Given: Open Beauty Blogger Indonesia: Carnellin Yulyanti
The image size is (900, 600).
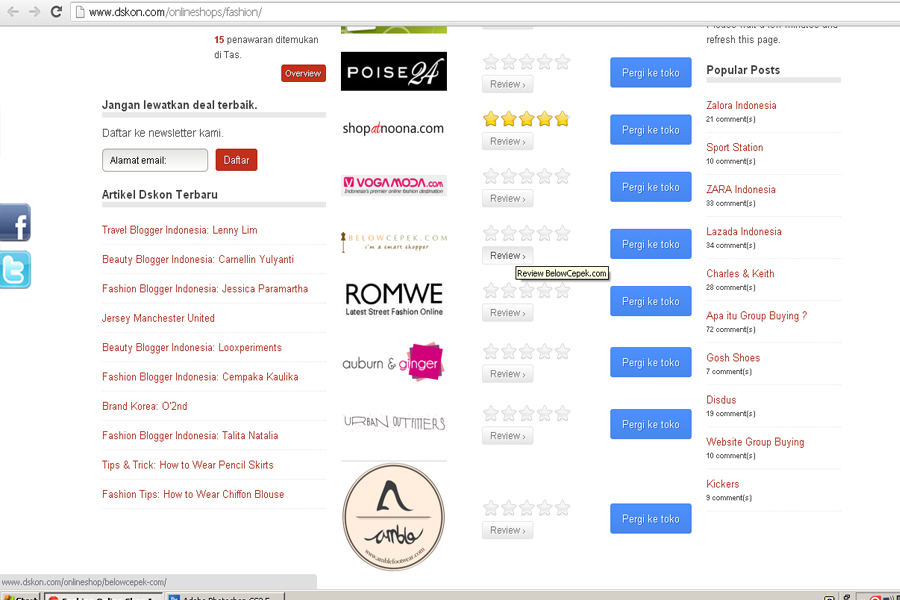Looking at the screenshot, I should point(198,260).
